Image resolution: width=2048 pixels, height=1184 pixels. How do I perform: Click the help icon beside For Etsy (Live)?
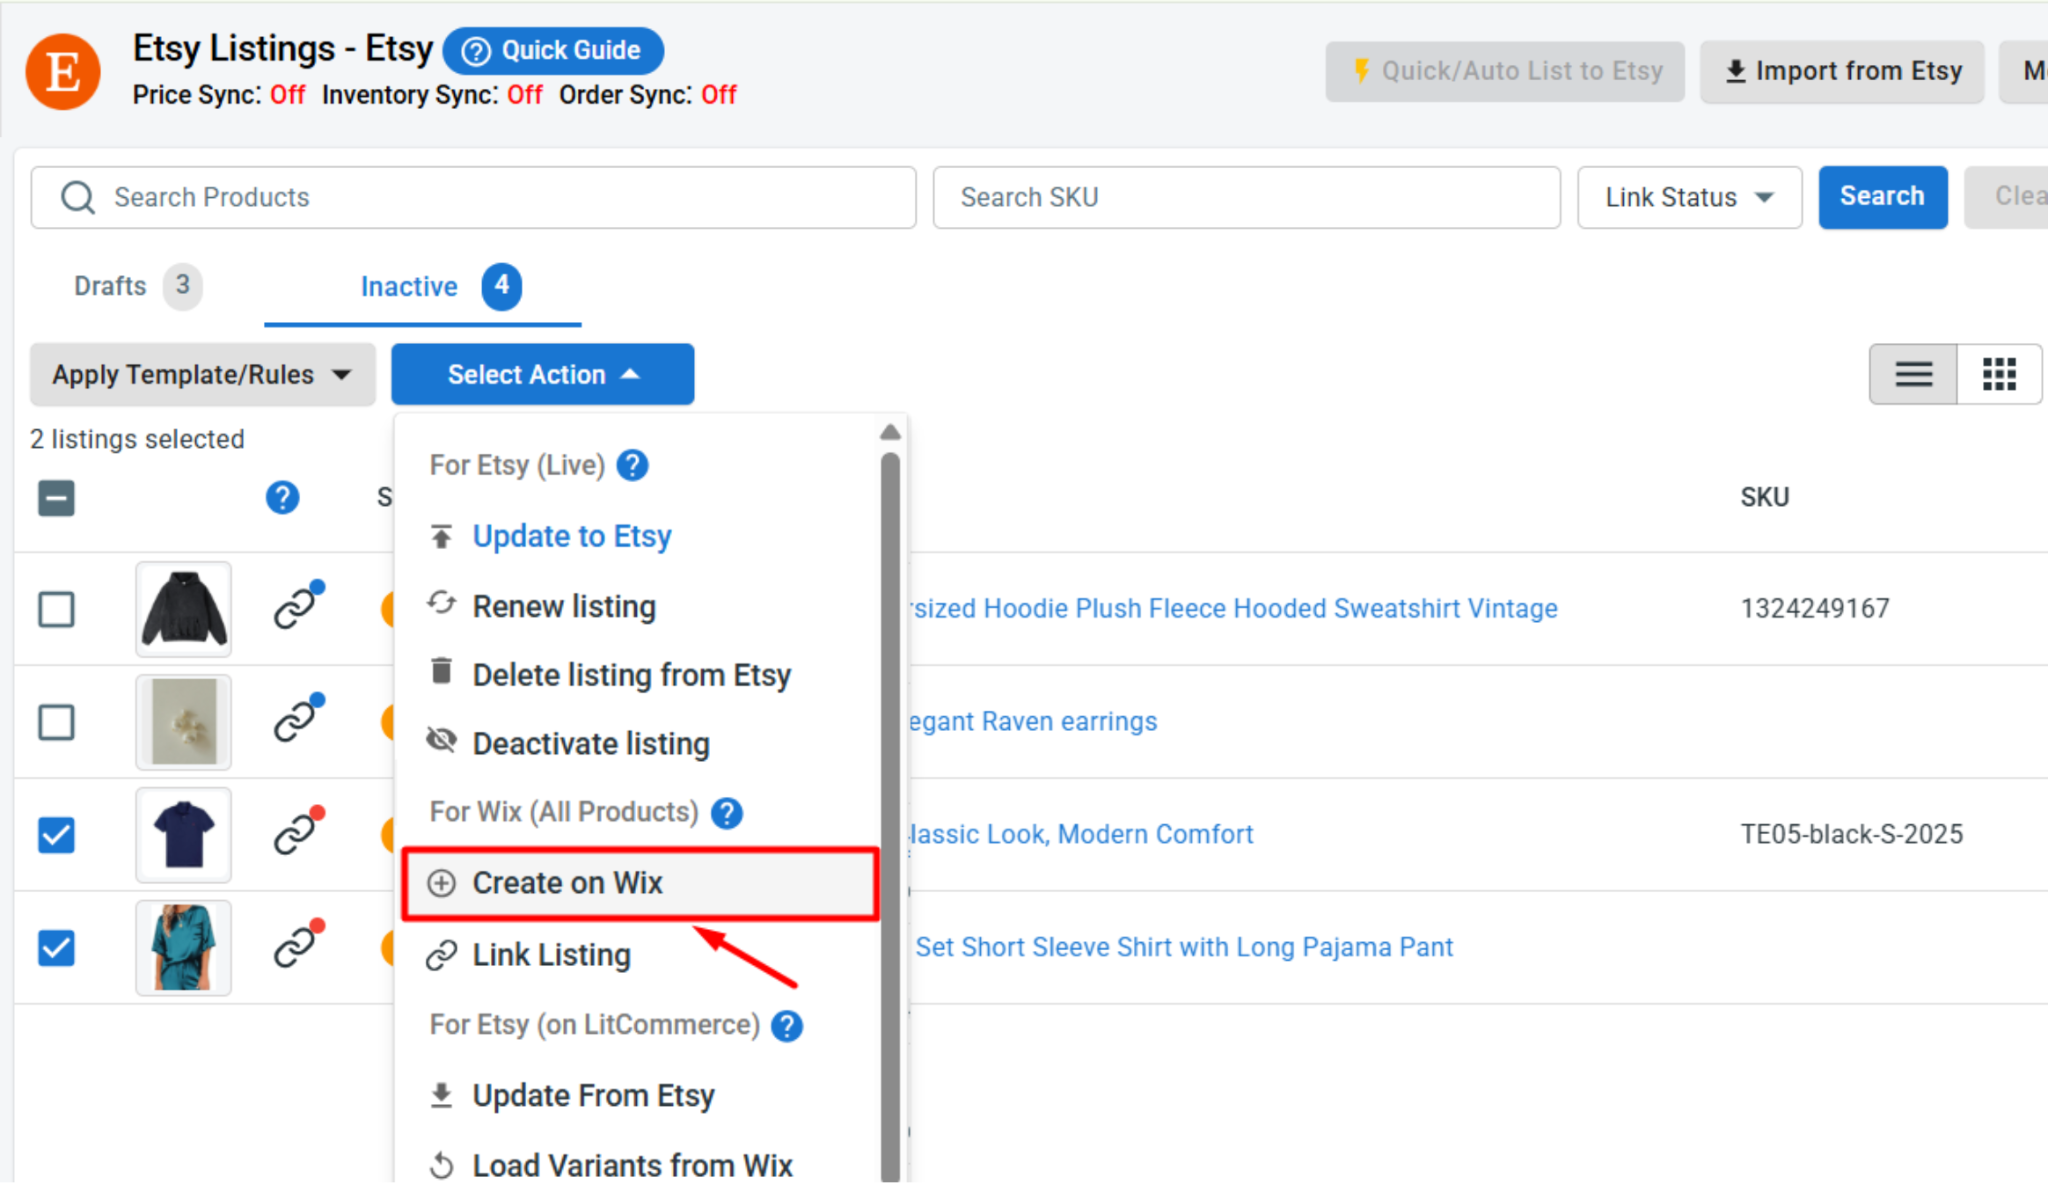pyautogui.click(x=632, y=465)
